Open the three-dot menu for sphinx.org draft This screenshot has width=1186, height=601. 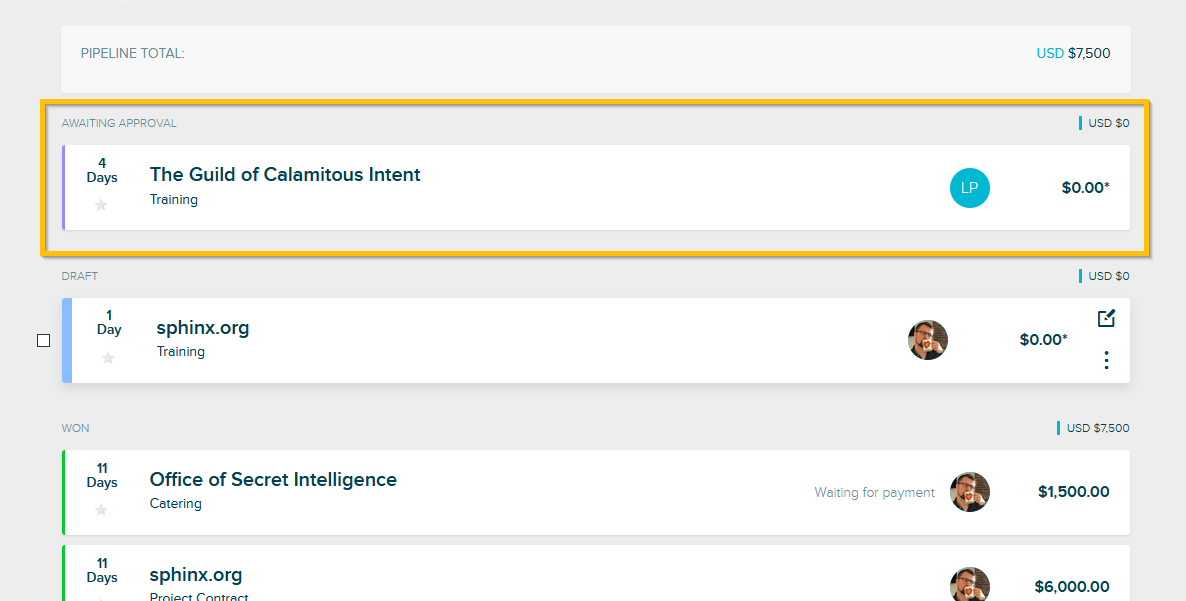click(x=1106, y=360)
